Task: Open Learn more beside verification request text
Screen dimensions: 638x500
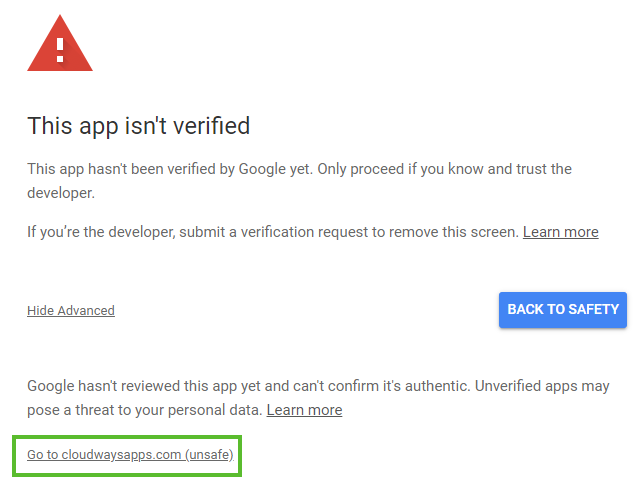Action: [560, 232]
